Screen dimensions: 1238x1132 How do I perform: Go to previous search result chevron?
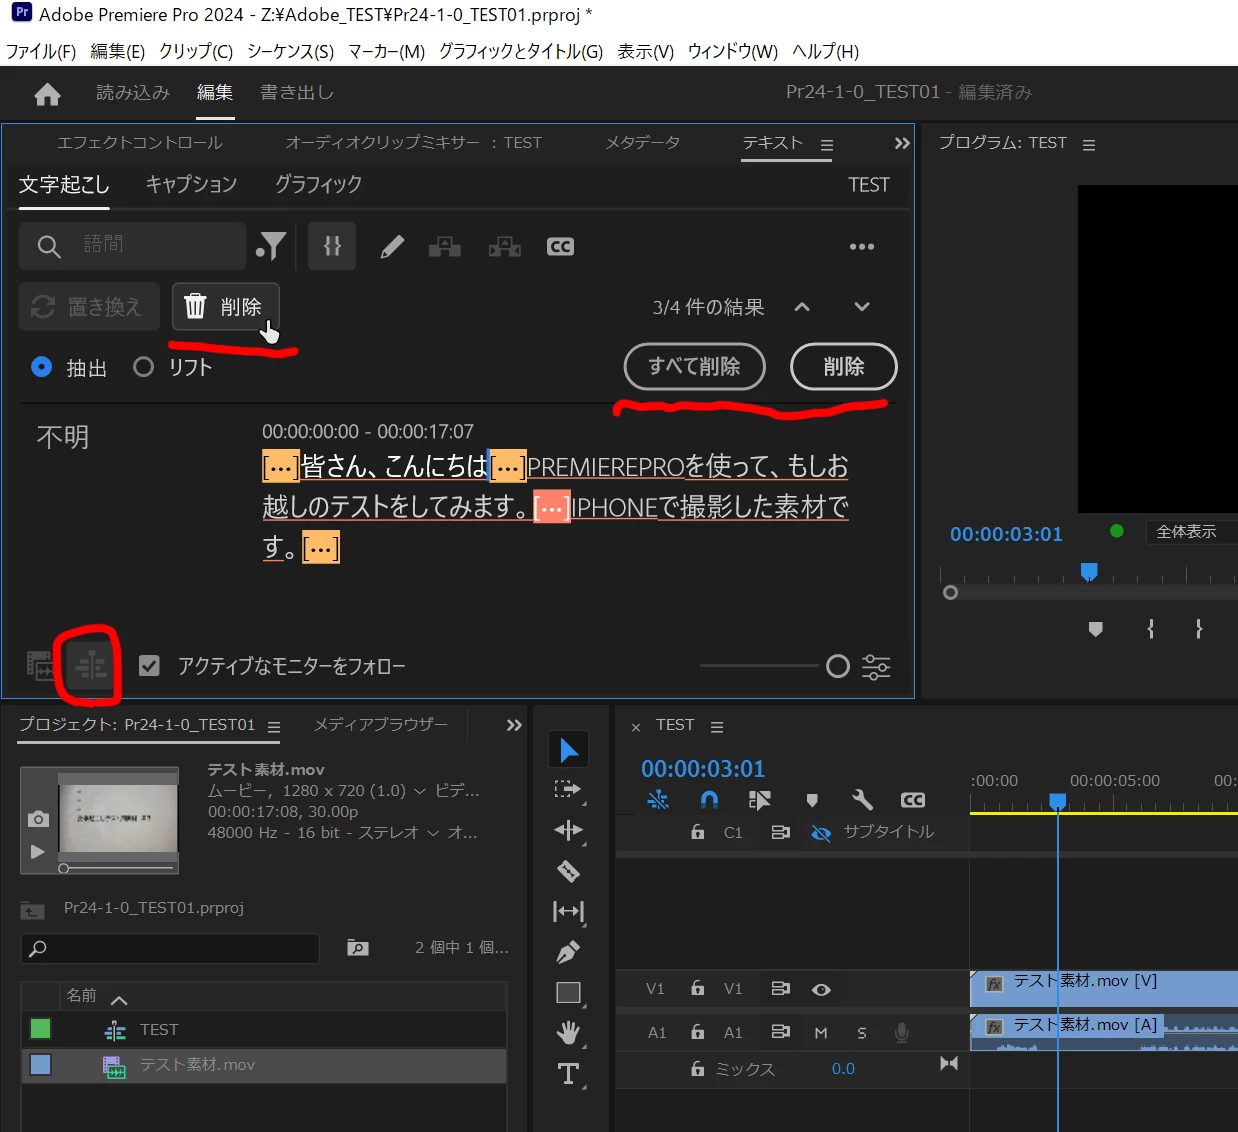(802, 307)
